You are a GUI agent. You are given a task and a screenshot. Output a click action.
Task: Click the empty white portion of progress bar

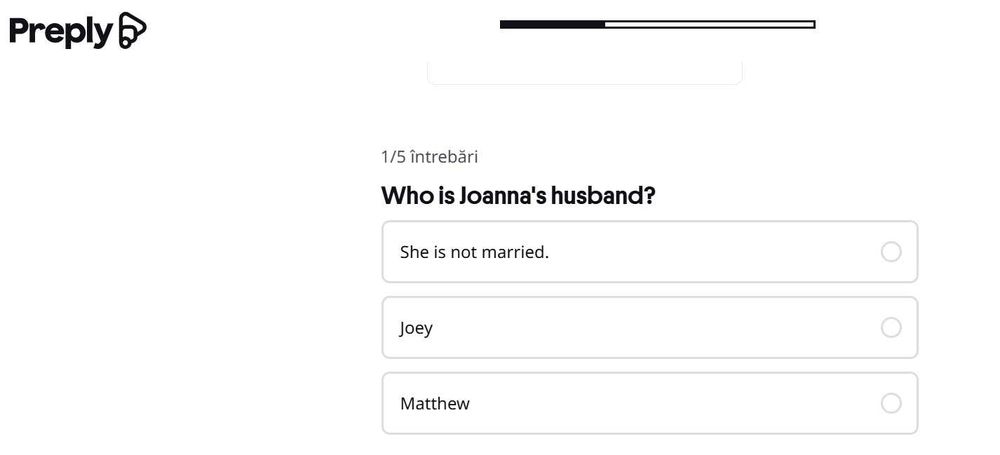pyautogui.click(x=710, y=24)
